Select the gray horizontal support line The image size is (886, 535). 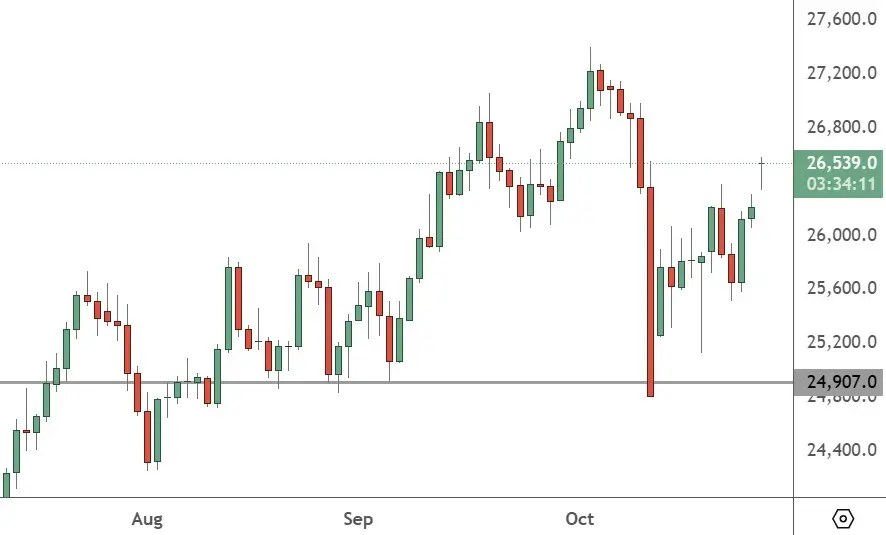click(x=400, y=382)
